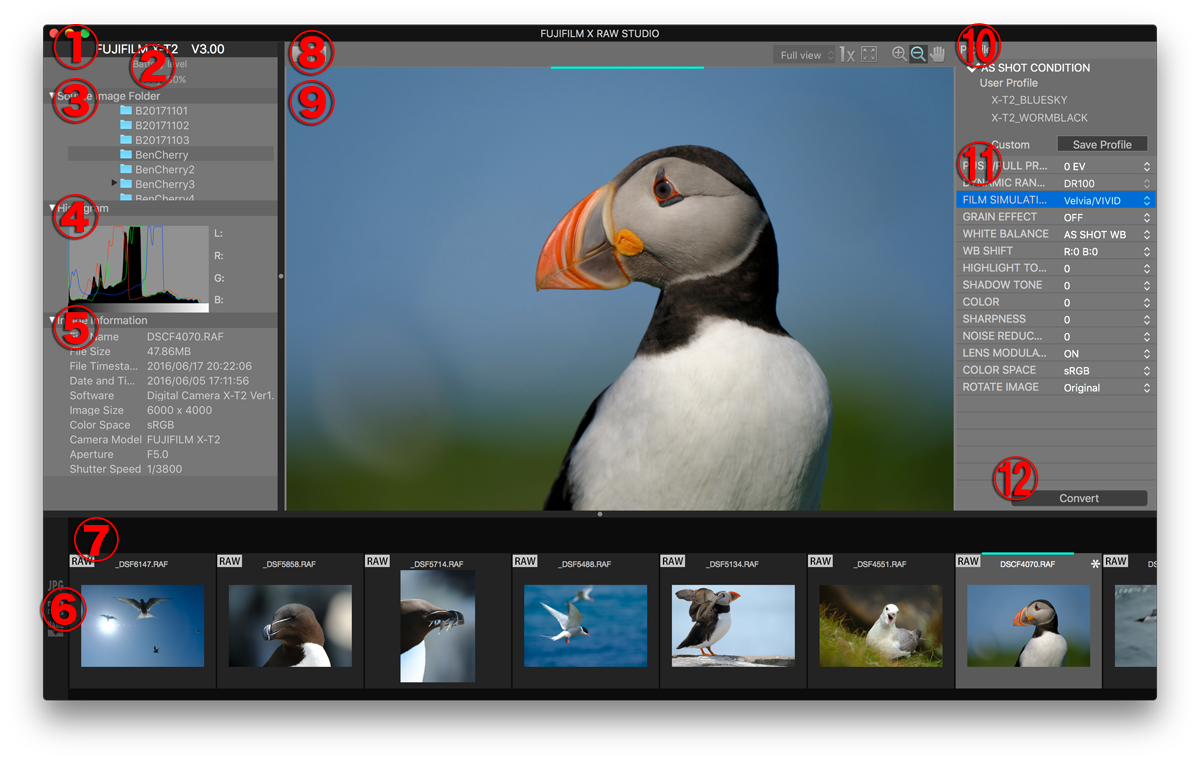Select the X-T2_BLUESKY user profile
1200x762 pixels.
point(1029,100)
